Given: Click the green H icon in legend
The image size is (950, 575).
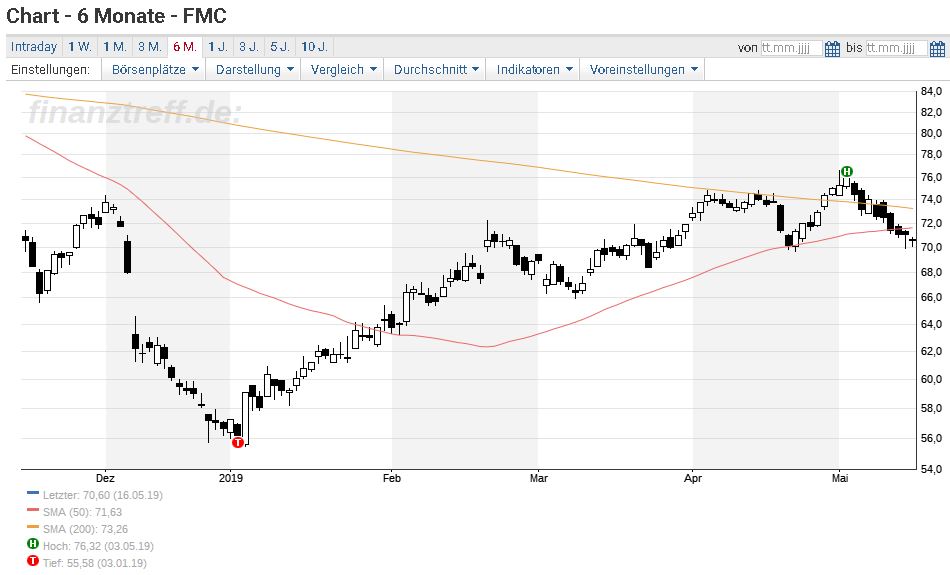Looking at the screenshot, I should [33, 544].
